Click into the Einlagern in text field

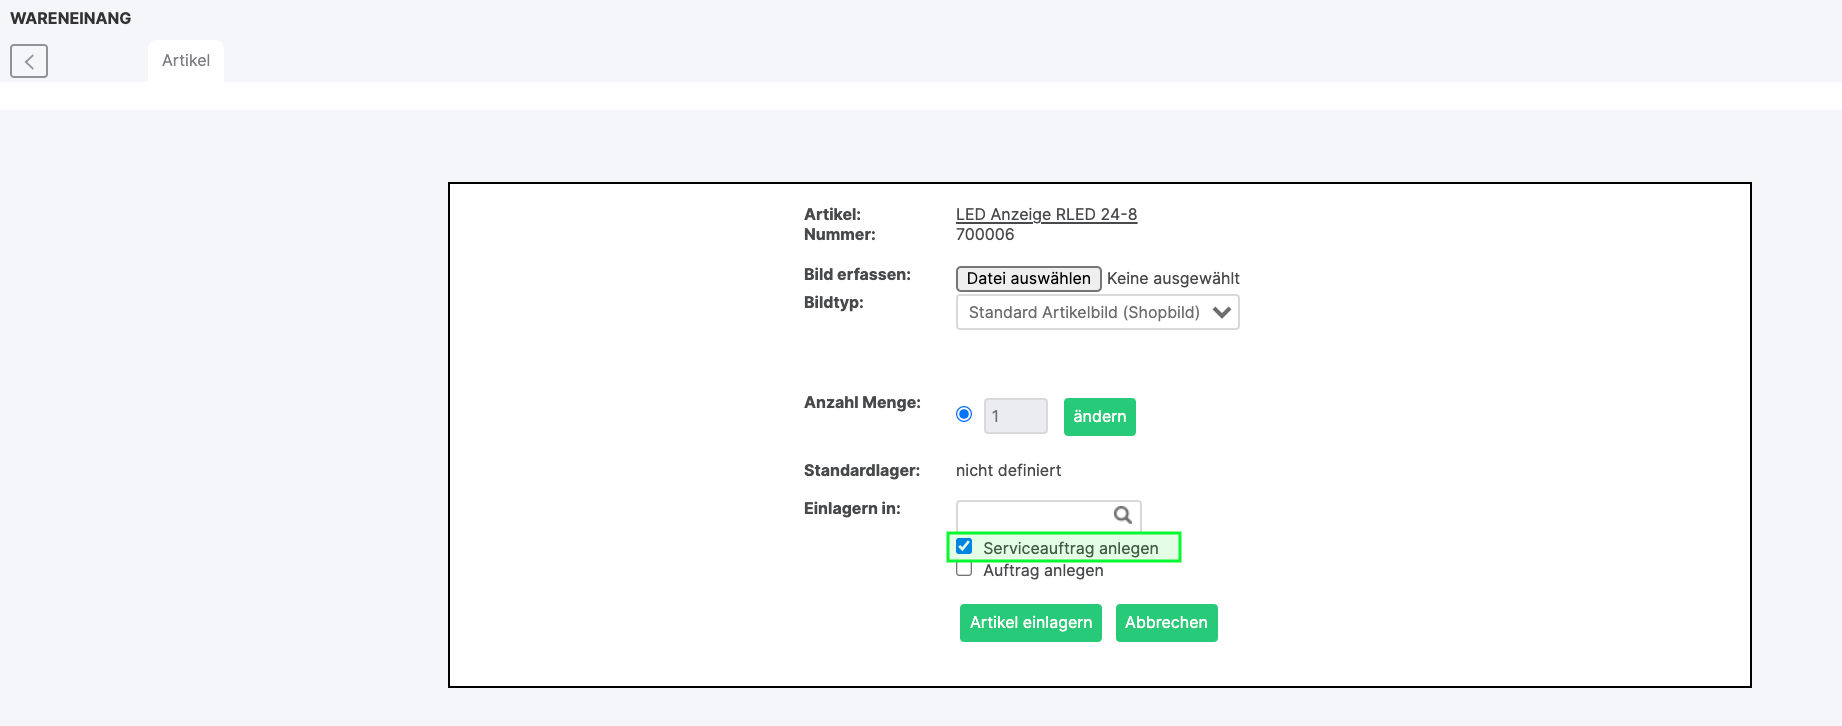tap(1034, 515)
